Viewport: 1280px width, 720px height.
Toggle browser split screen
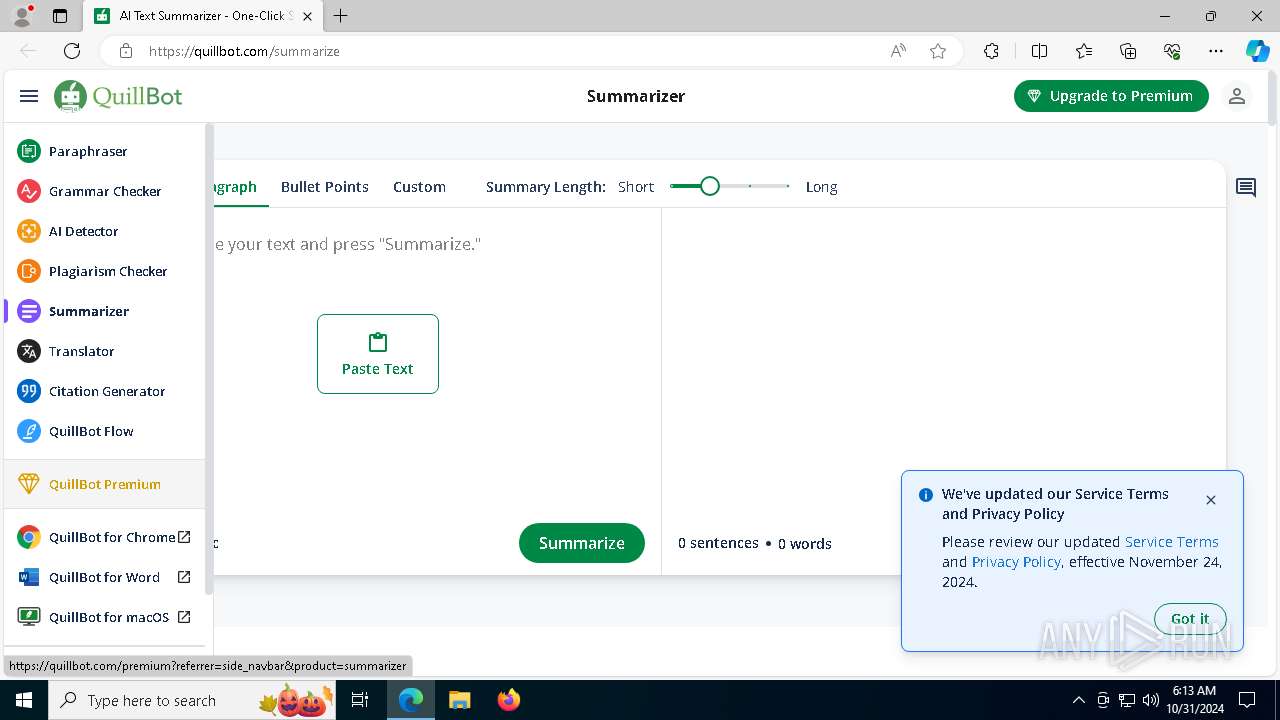coord(1039,51)
